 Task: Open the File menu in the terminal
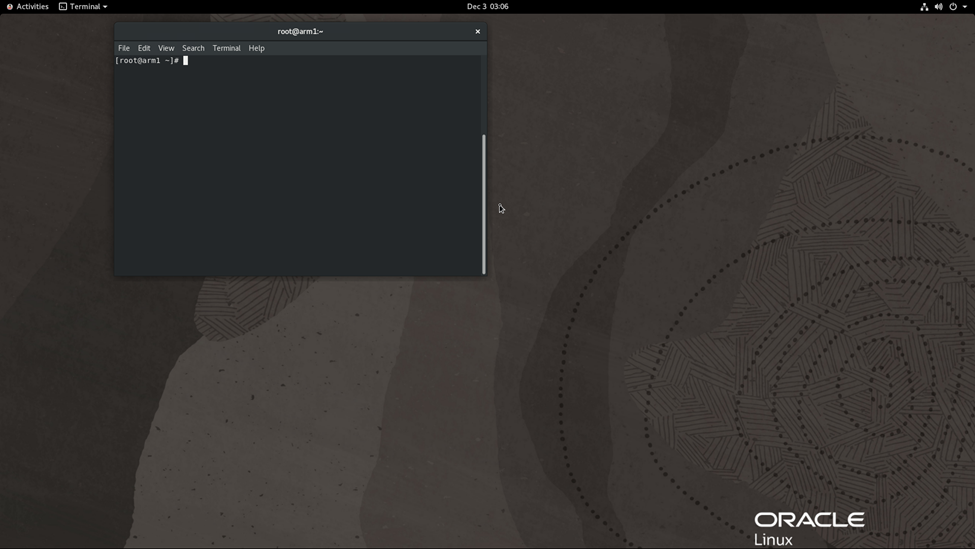coord(124,48)
